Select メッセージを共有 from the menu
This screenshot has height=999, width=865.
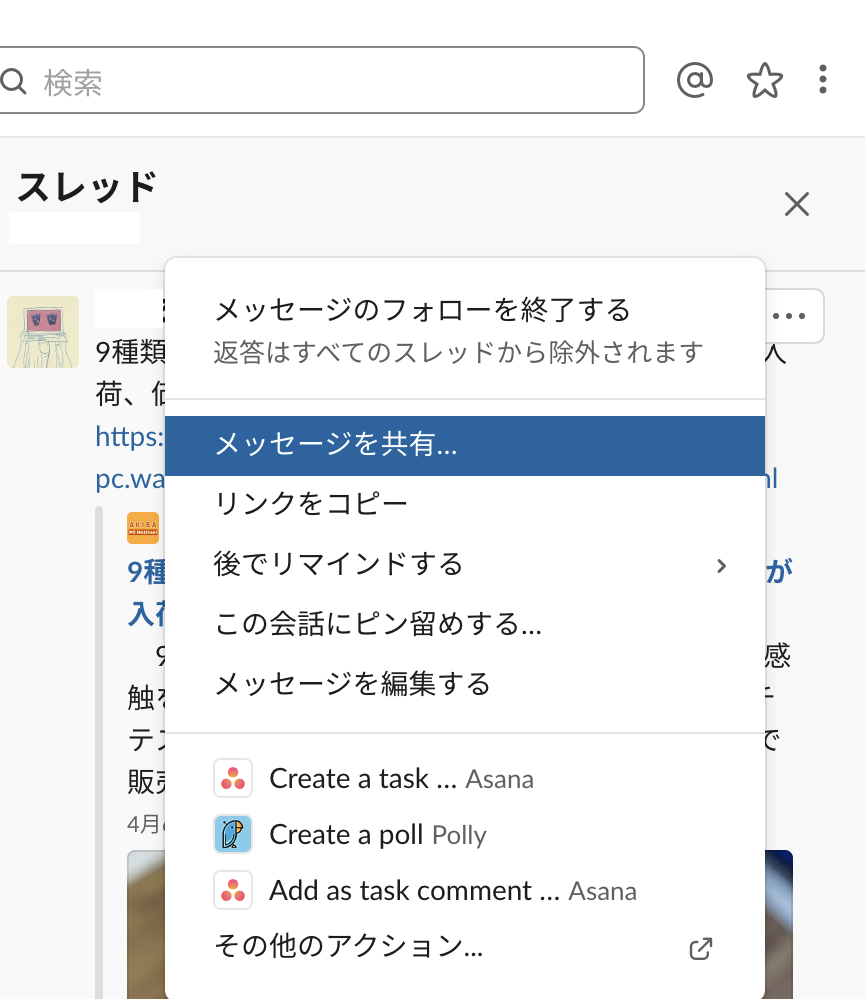[334, 445]
